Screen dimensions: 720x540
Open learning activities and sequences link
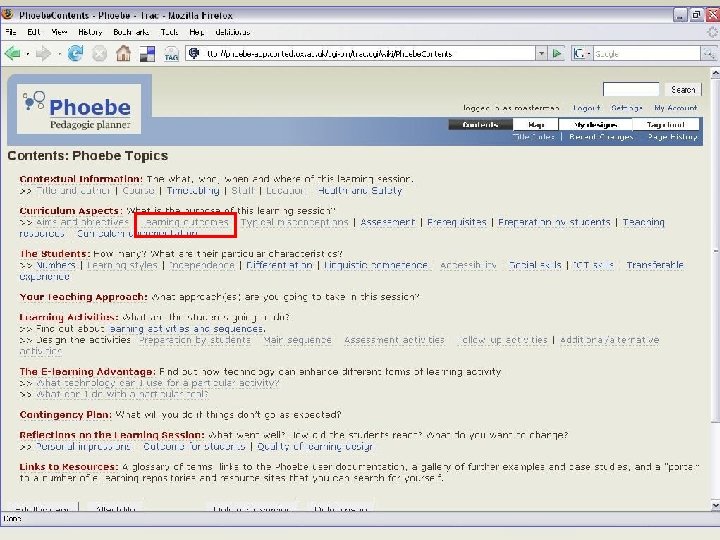[186, 329]
